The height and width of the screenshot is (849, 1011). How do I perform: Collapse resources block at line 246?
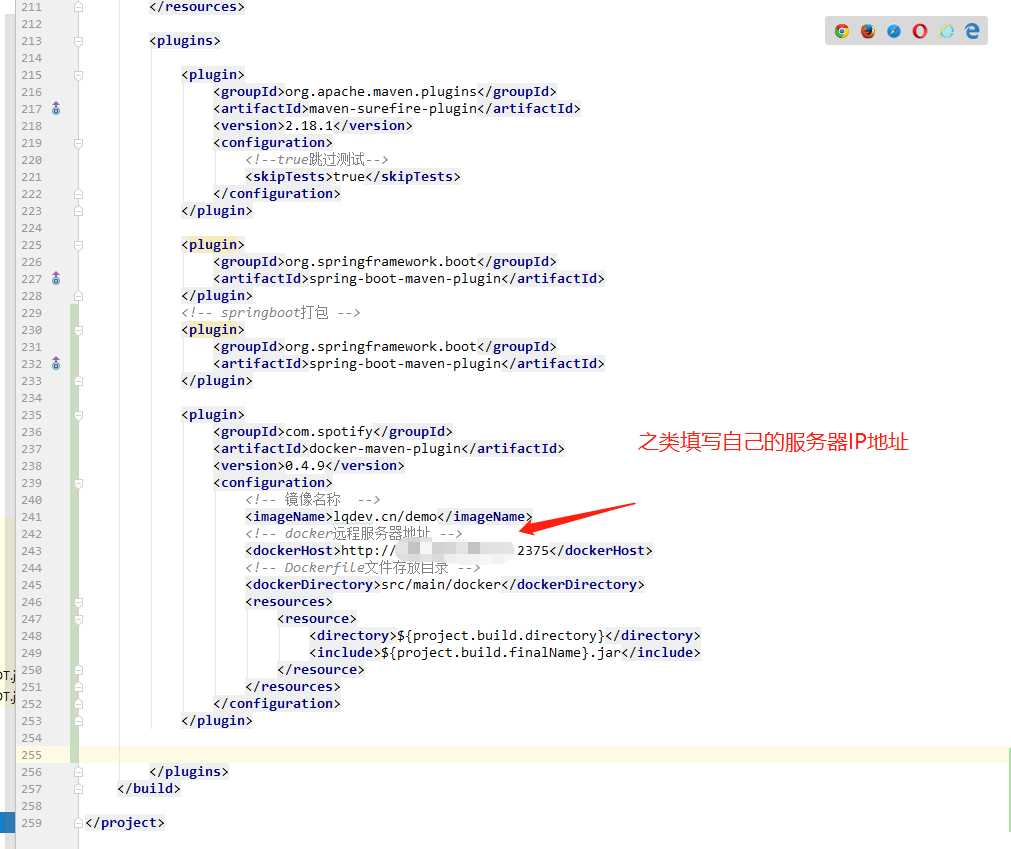[78, 602]
